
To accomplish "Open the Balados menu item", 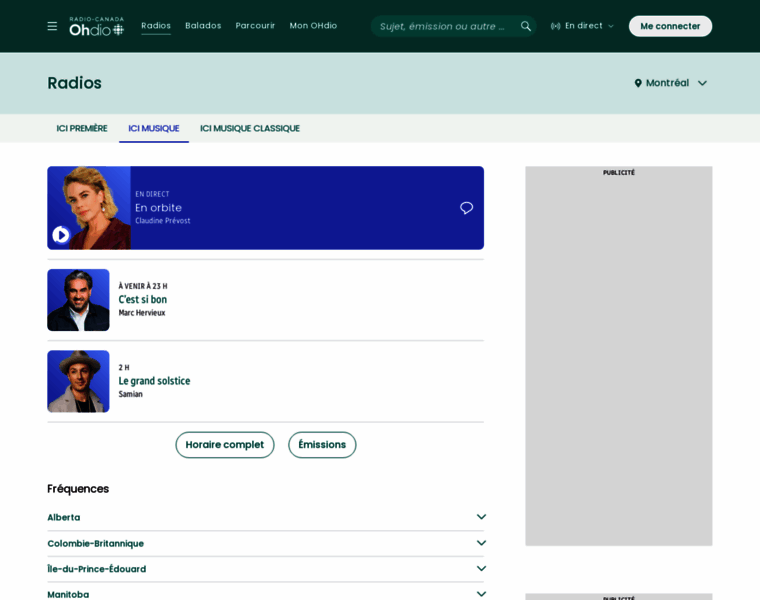I will click(203, 26).
